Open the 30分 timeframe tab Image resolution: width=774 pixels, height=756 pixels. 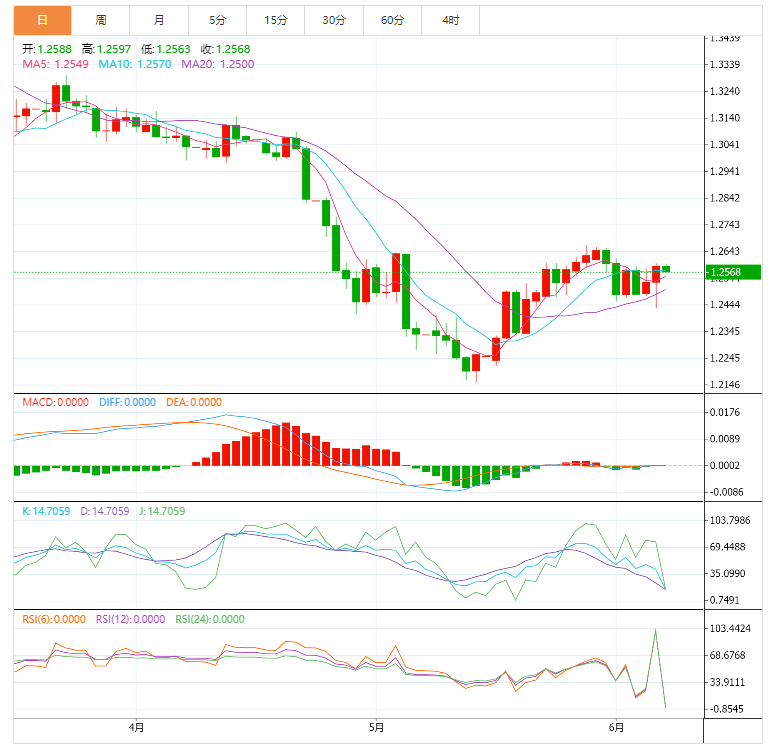click(334, 20)
